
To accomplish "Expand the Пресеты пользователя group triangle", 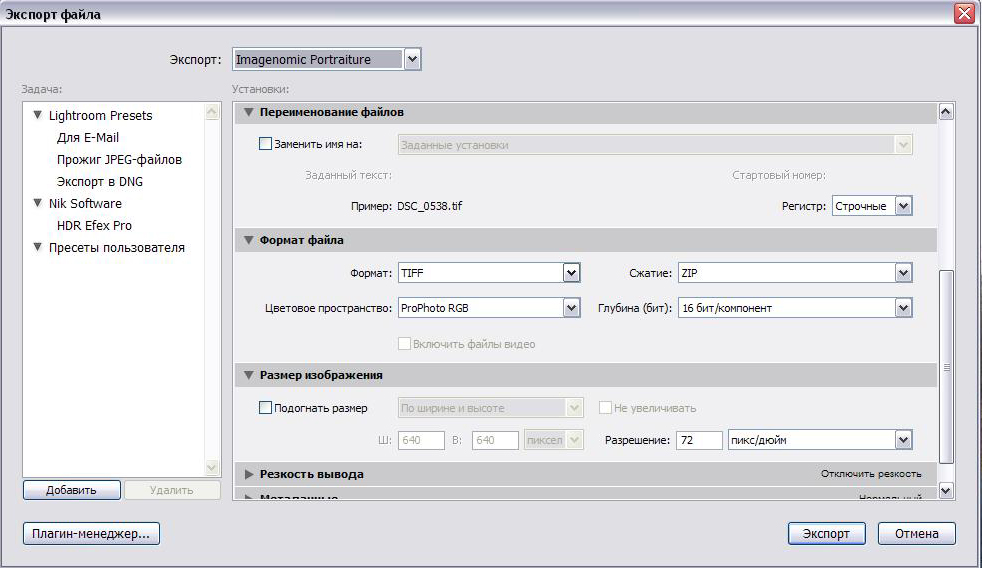I will 38,248.
